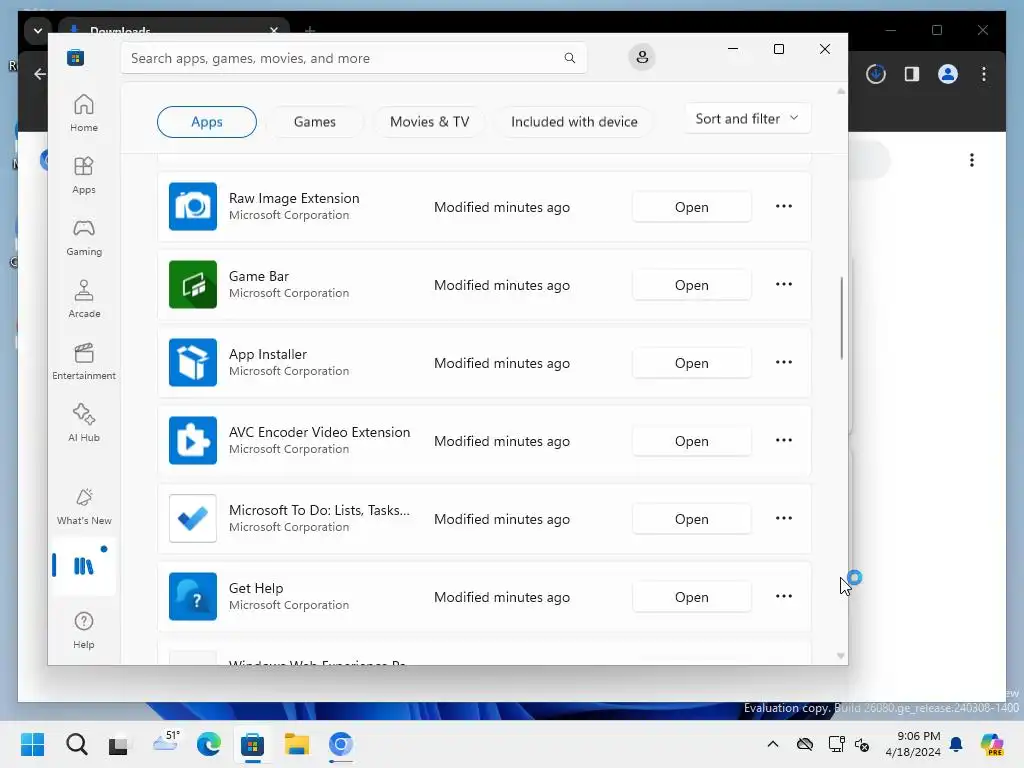This screenshot has height=768, width=1024.
Task: Select the Movies & TV filter tab
Action: click(429, 121)
